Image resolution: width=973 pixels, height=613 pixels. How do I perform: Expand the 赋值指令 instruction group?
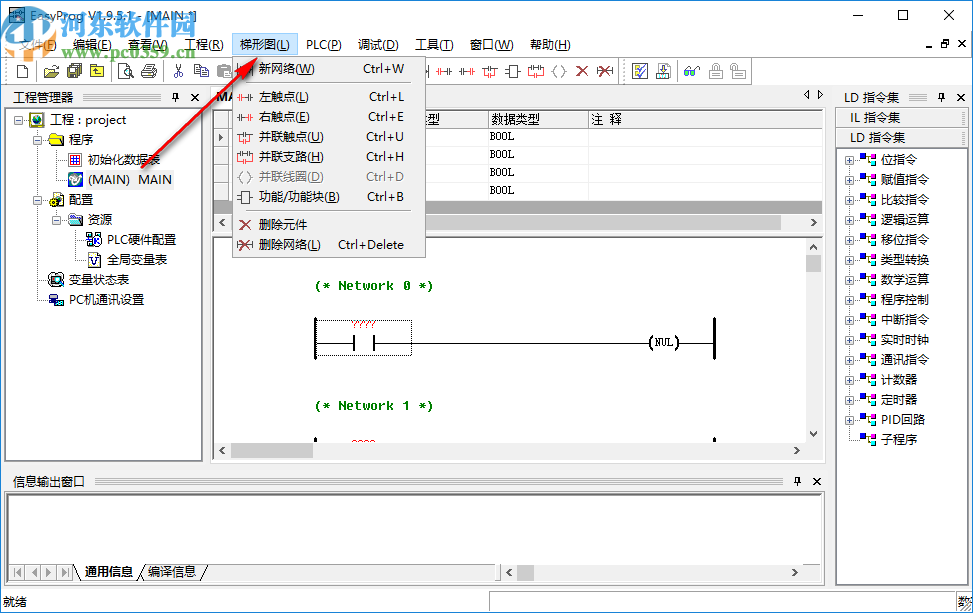point(849,180)
